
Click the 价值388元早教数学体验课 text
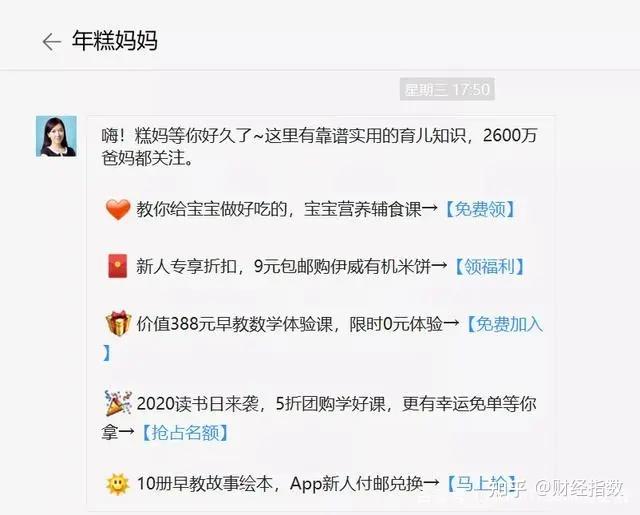click(234, 324)
